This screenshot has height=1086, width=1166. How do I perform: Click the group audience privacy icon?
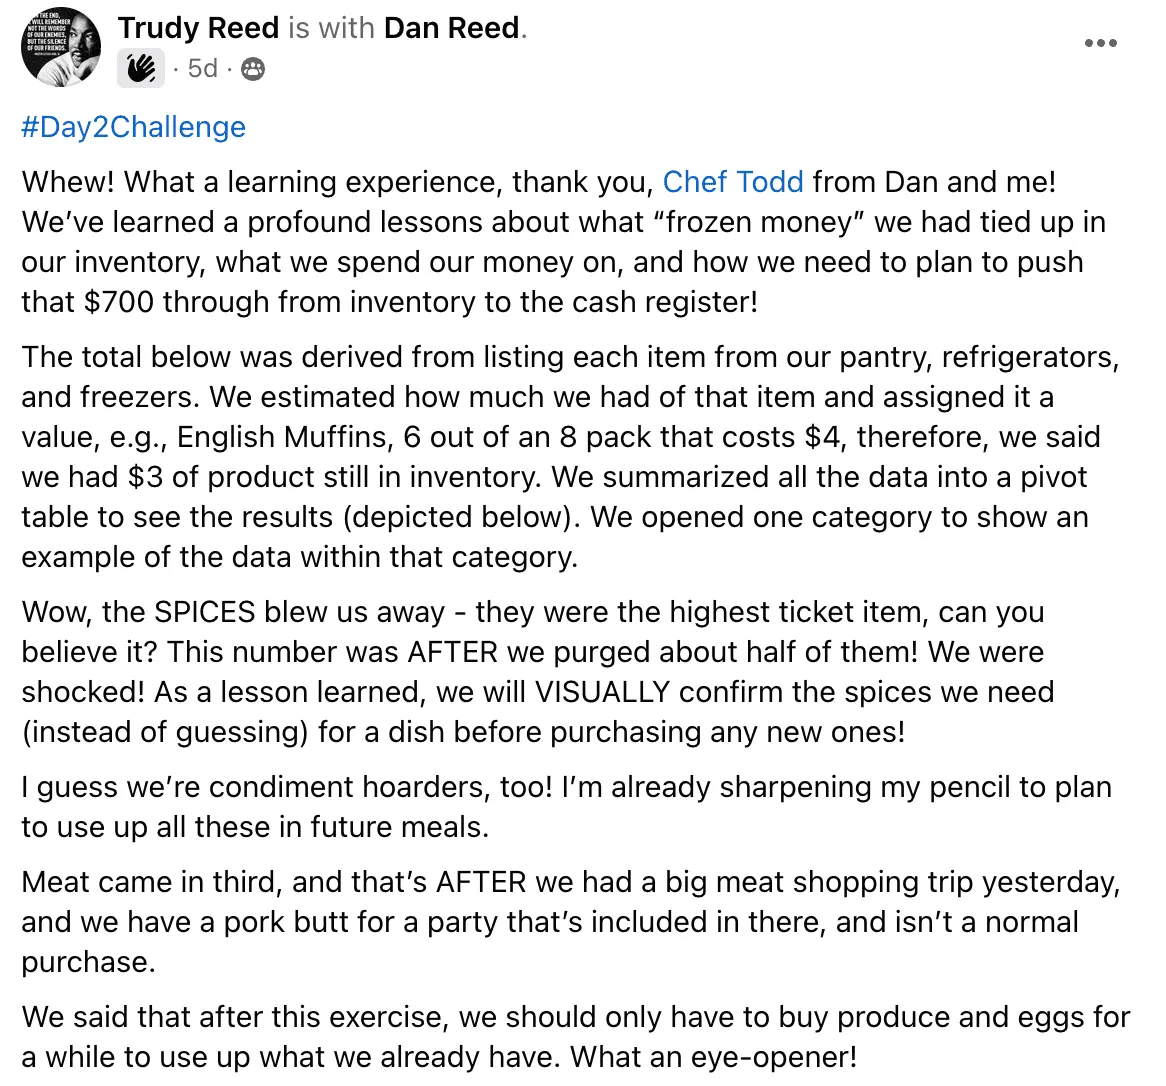pos(253,69)
